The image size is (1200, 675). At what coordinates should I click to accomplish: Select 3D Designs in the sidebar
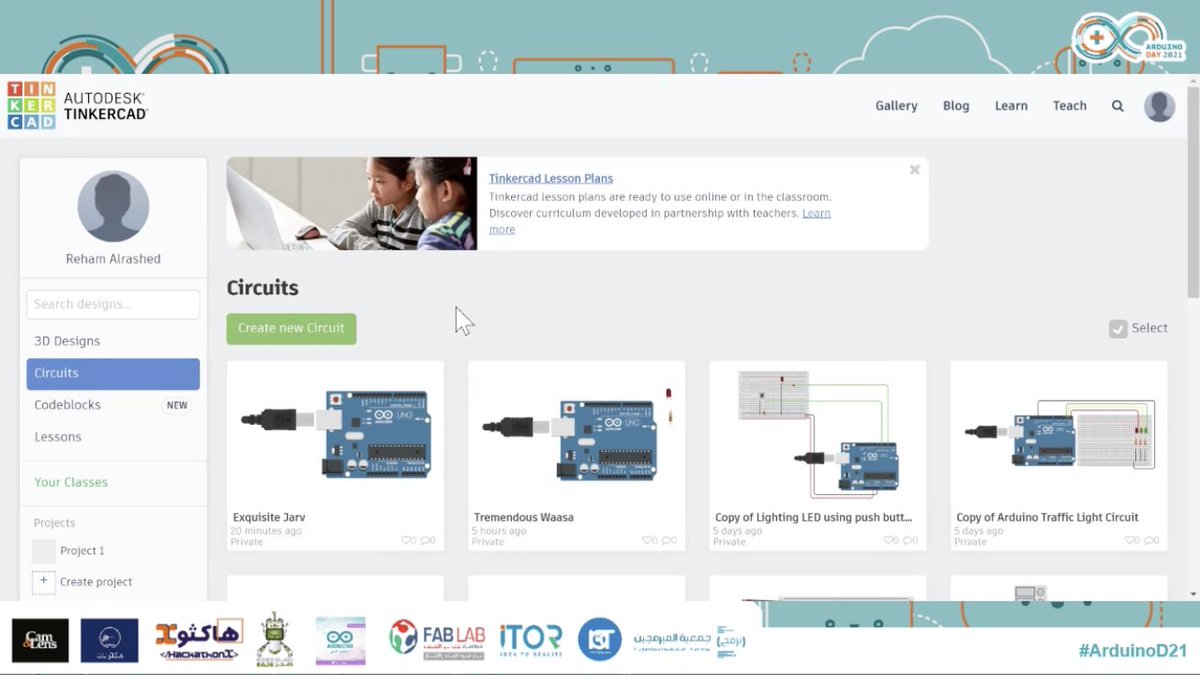coord(113,341)
